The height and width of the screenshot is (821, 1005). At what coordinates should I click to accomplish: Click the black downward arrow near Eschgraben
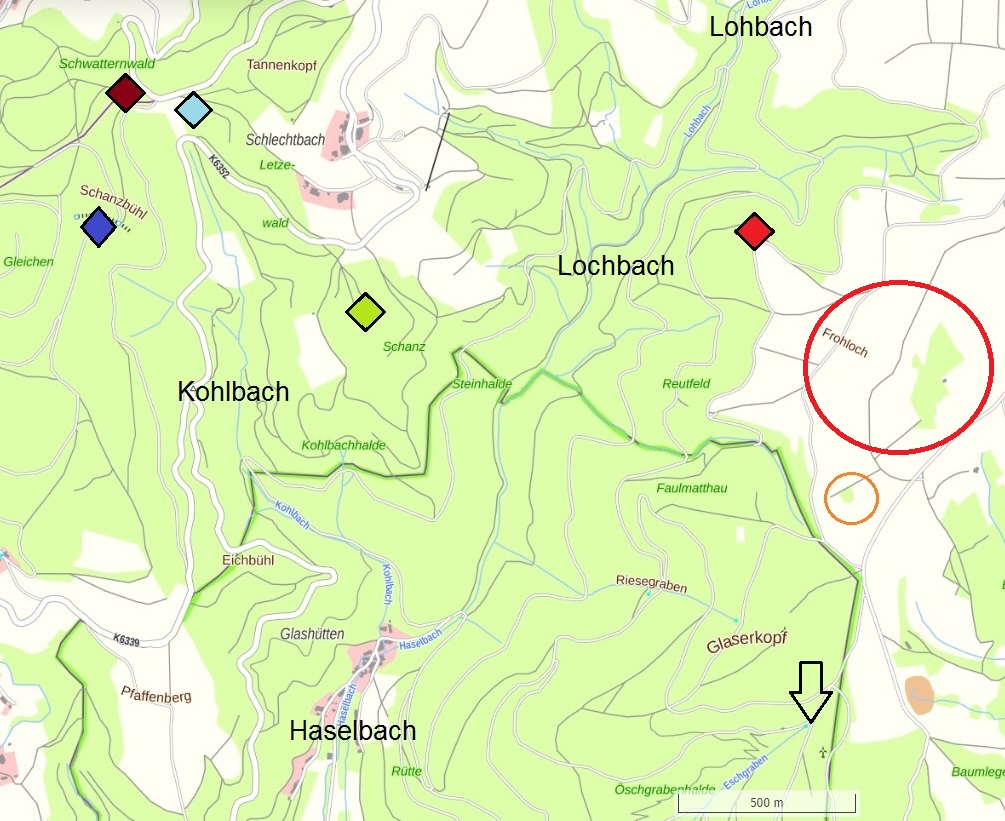811,692
